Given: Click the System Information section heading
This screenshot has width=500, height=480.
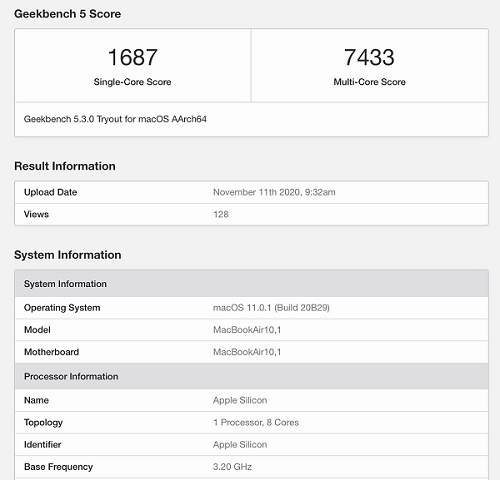Looking at the screenshot, I should pos(67,255).
